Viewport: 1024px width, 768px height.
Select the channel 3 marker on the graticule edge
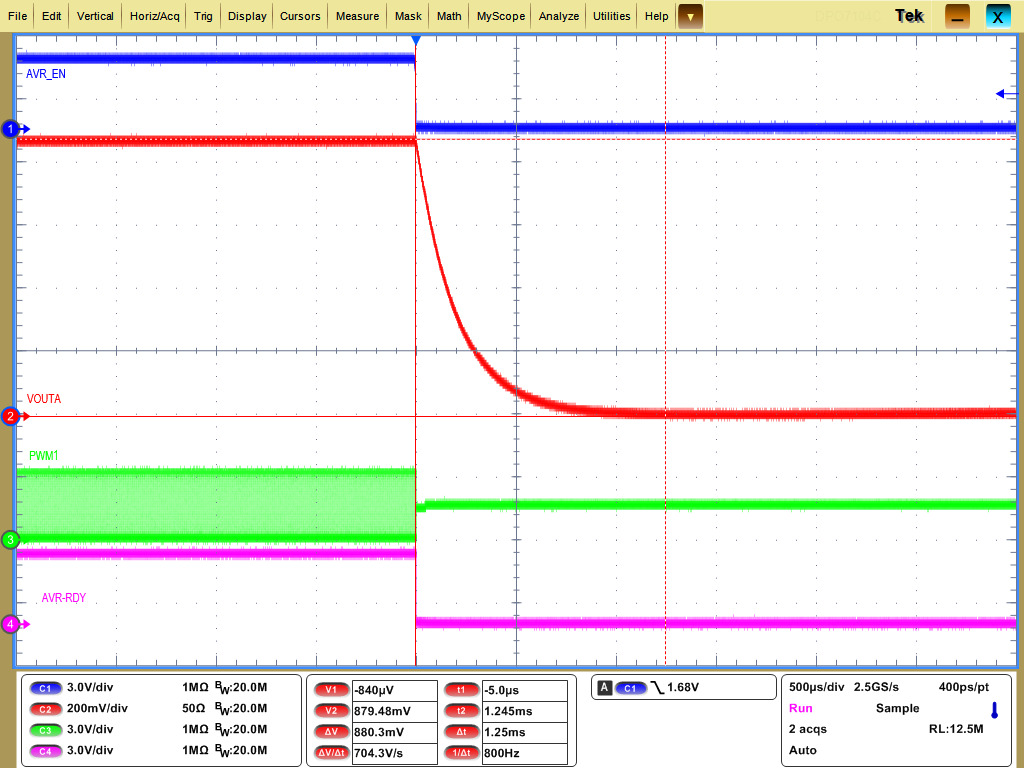[10, 540]
